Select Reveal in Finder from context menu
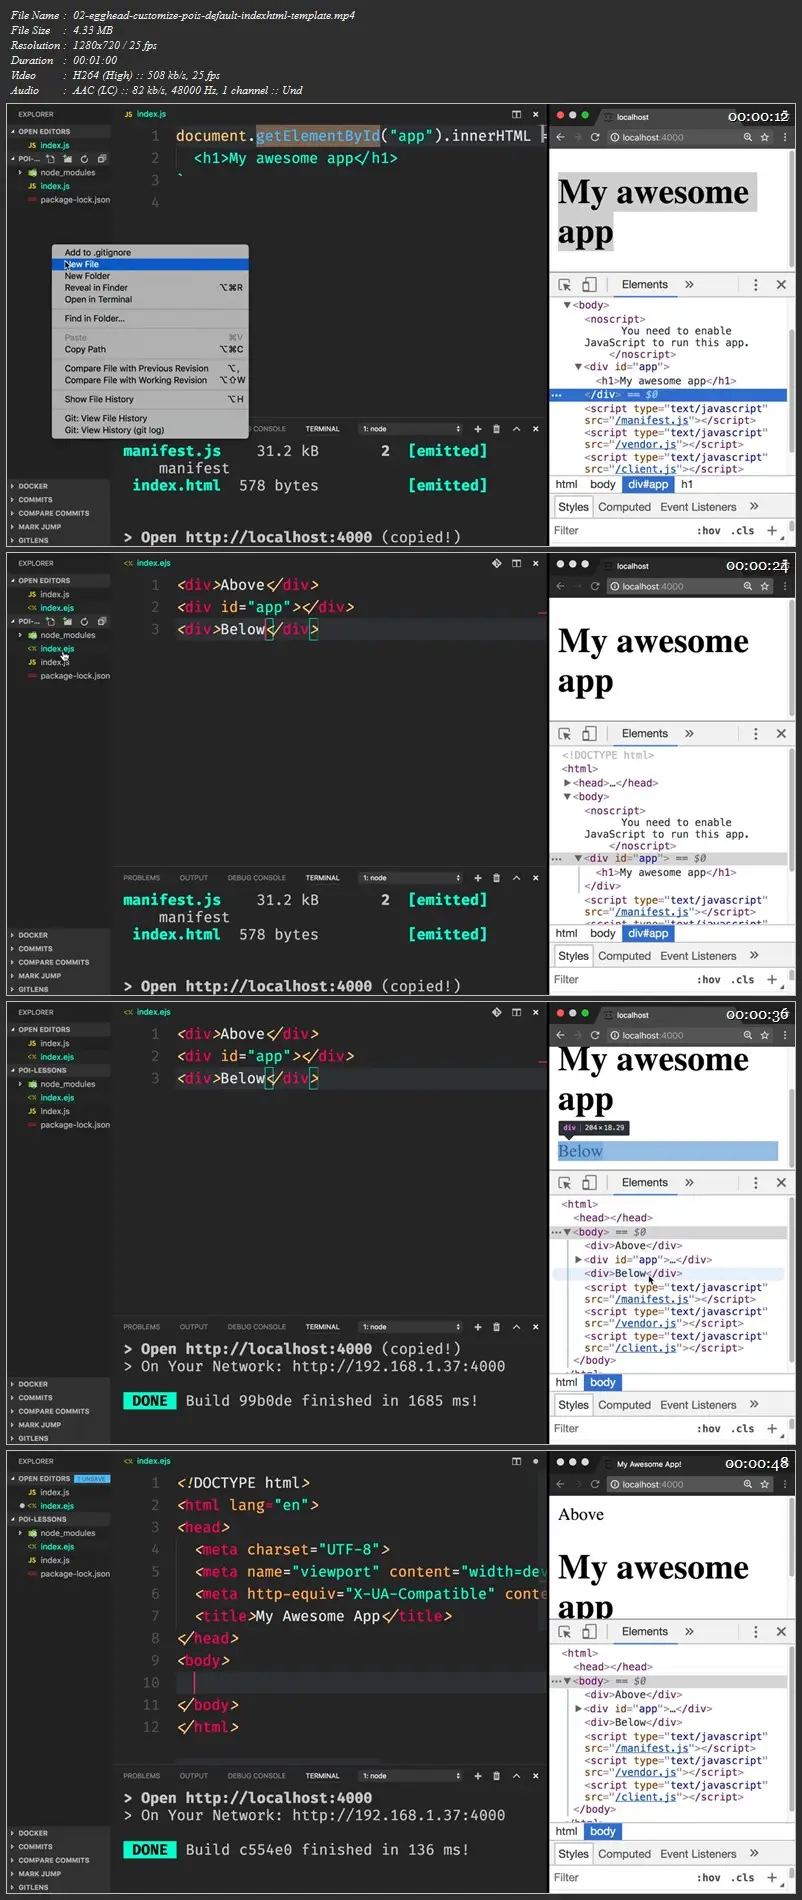The width and height of the screenshot is (802, 1900). (150, 287)
